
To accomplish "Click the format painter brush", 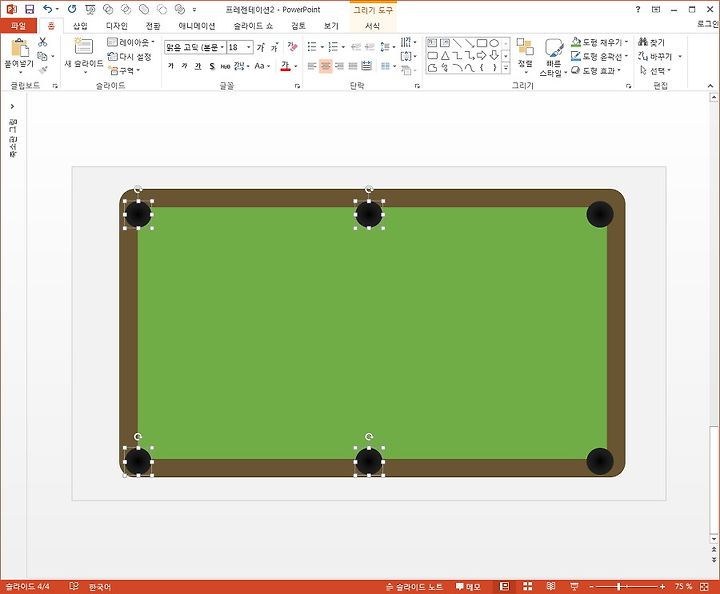I will pyautogui.click(x=43, y=70).
